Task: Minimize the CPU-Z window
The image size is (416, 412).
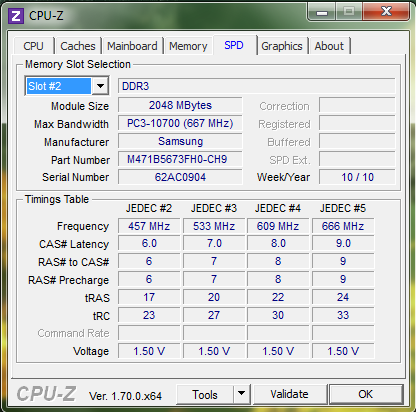Action: [x=322, y=13]
